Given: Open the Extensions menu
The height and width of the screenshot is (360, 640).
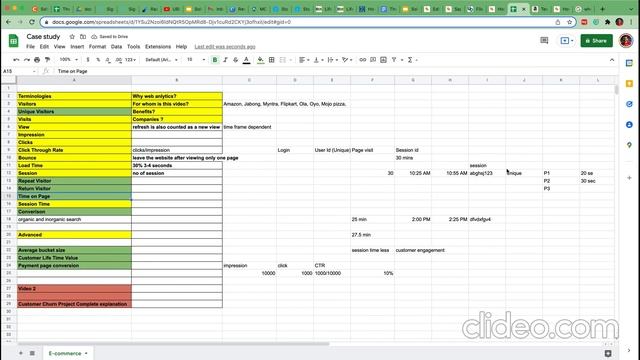Looking at the screenshot, I should (x=158, y=47).
